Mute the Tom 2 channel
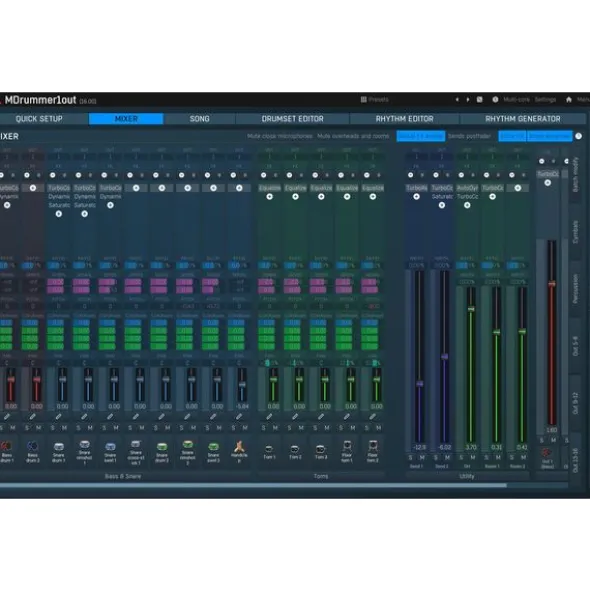The width and height of the screenshot is (590, 591). point(301,428)
